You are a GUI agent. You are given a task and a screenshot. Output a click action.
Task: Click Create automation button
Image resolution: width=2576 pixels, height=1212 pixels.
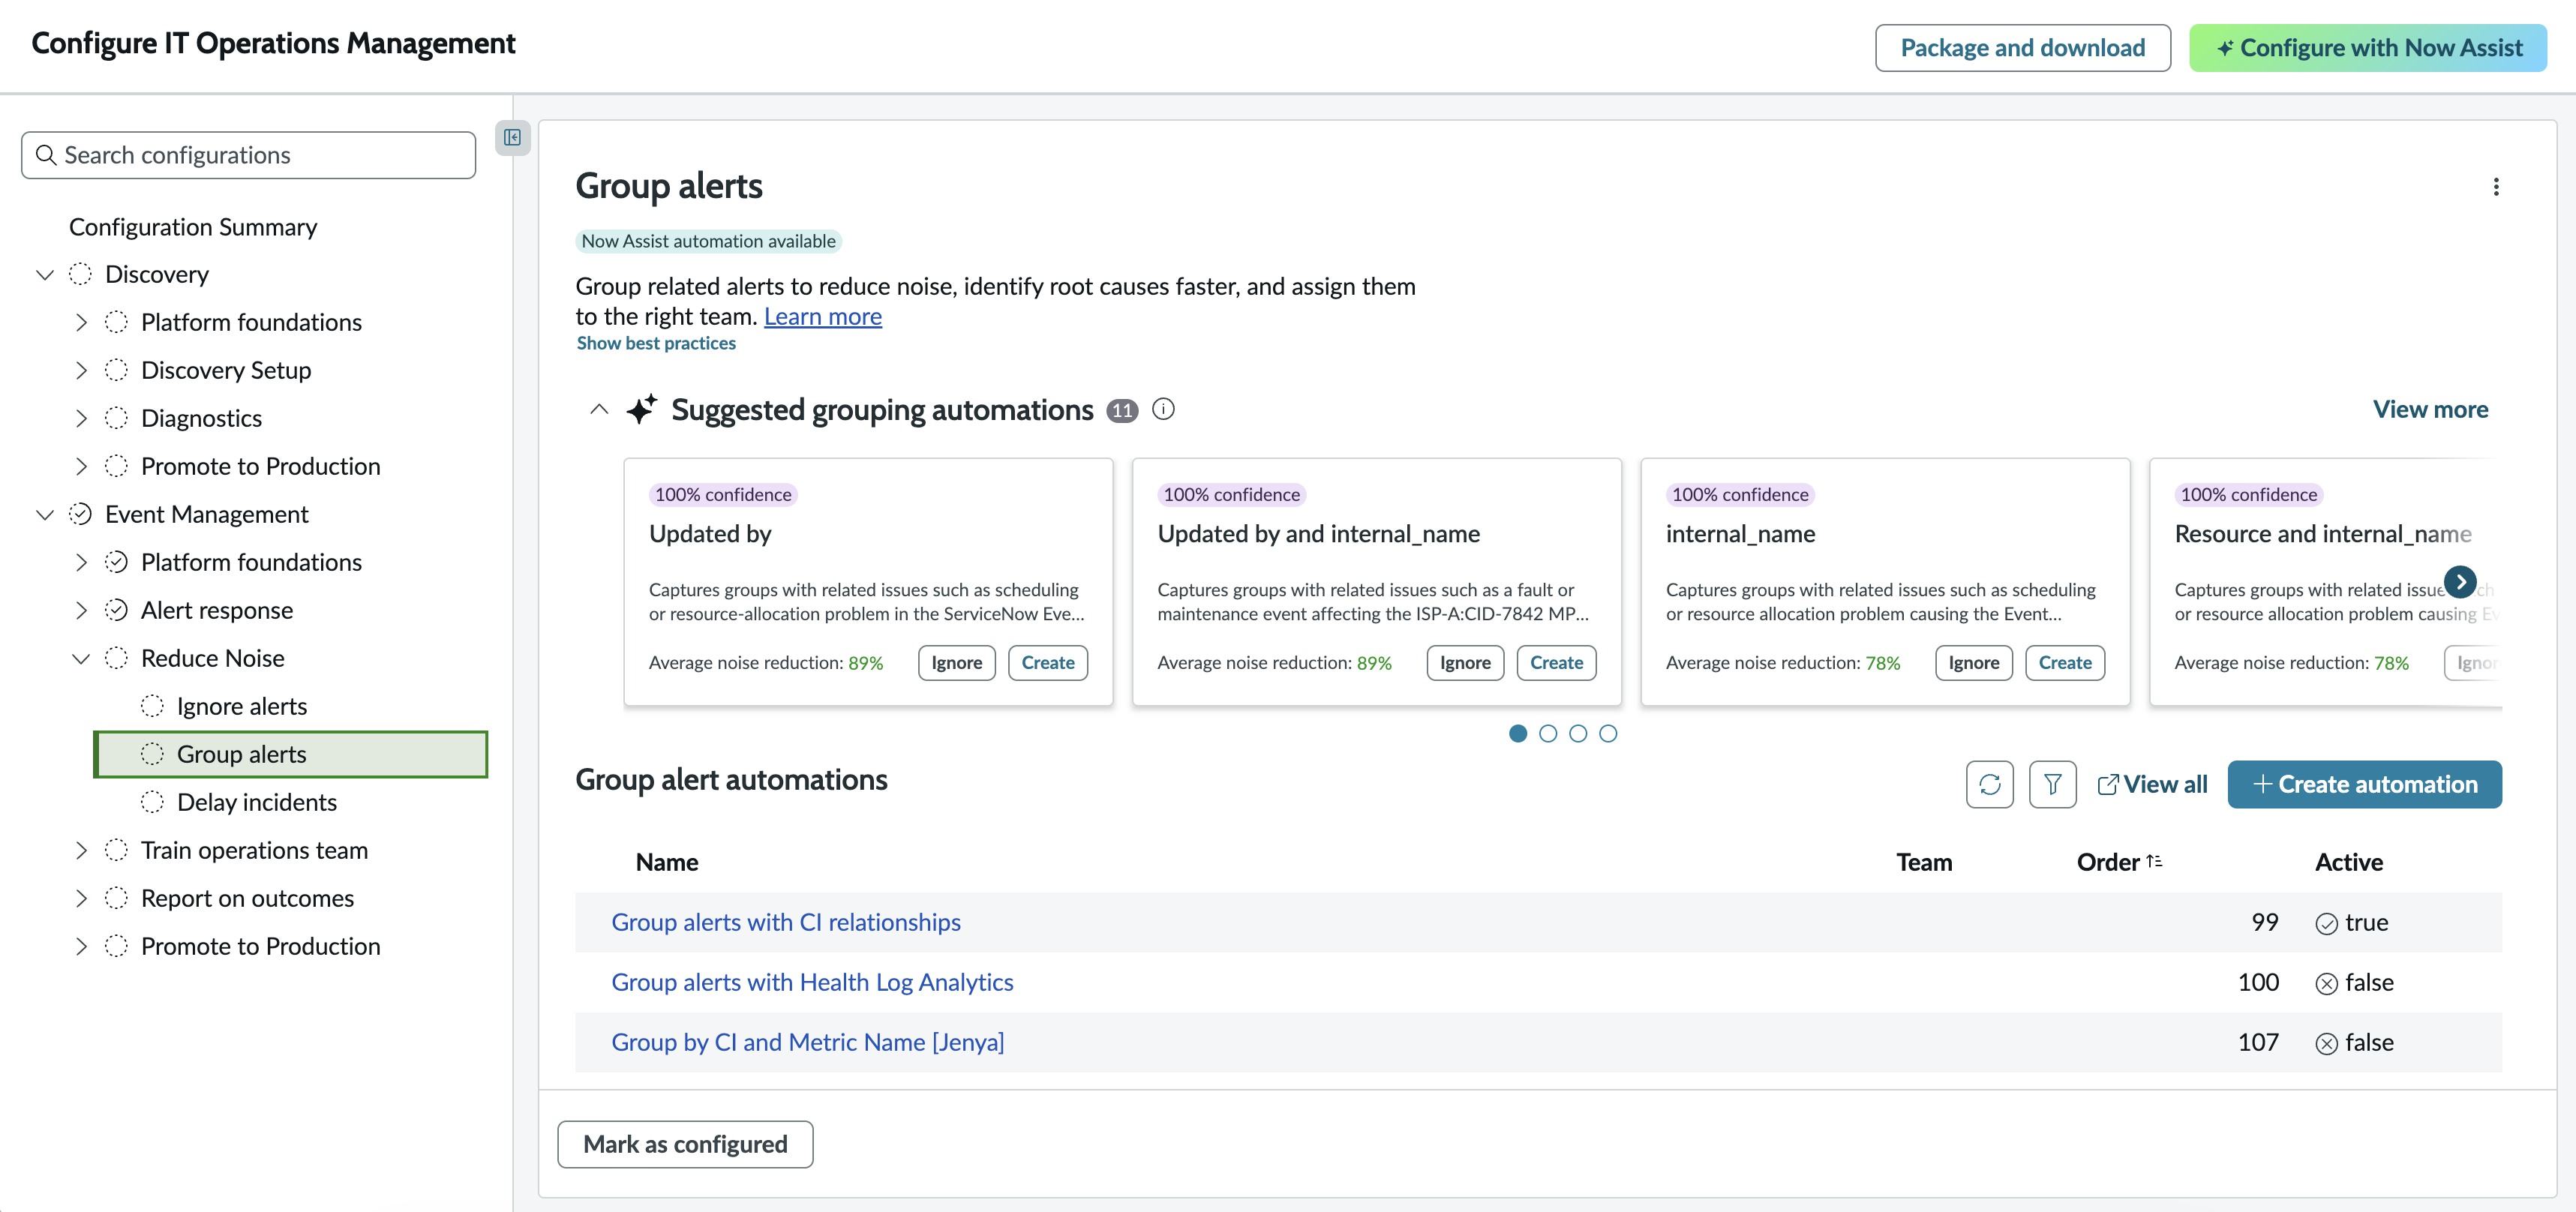tap(2364, 784)
